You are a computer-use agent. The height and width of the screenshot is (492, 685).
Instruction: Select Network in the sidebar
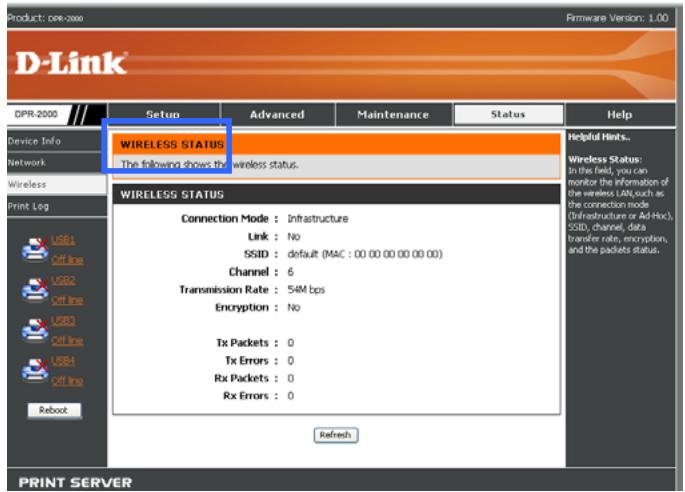[x=57, y=163]
